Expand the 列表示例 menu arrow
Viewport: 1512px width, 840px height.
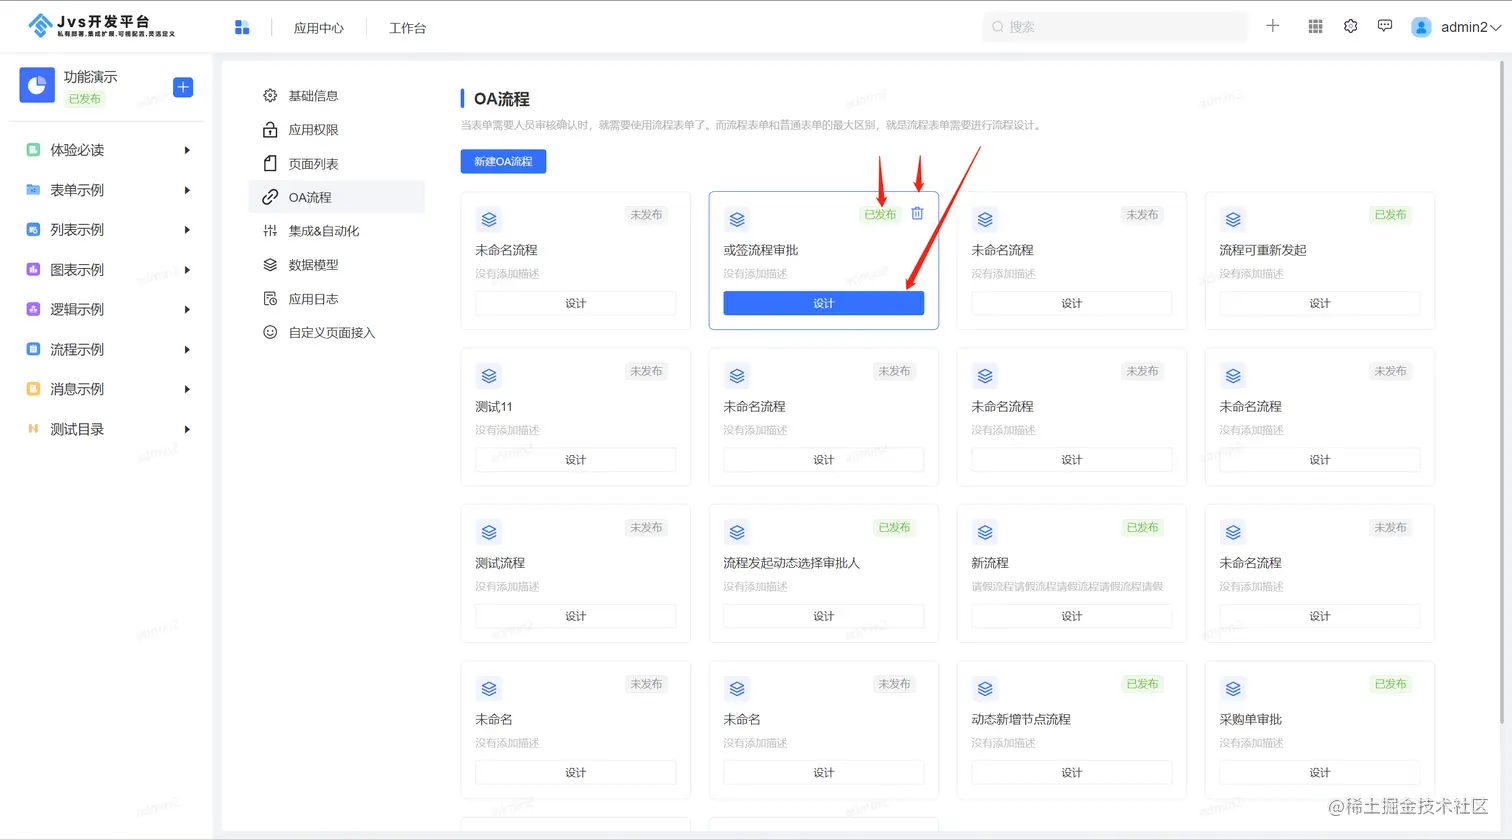[187, 230]
